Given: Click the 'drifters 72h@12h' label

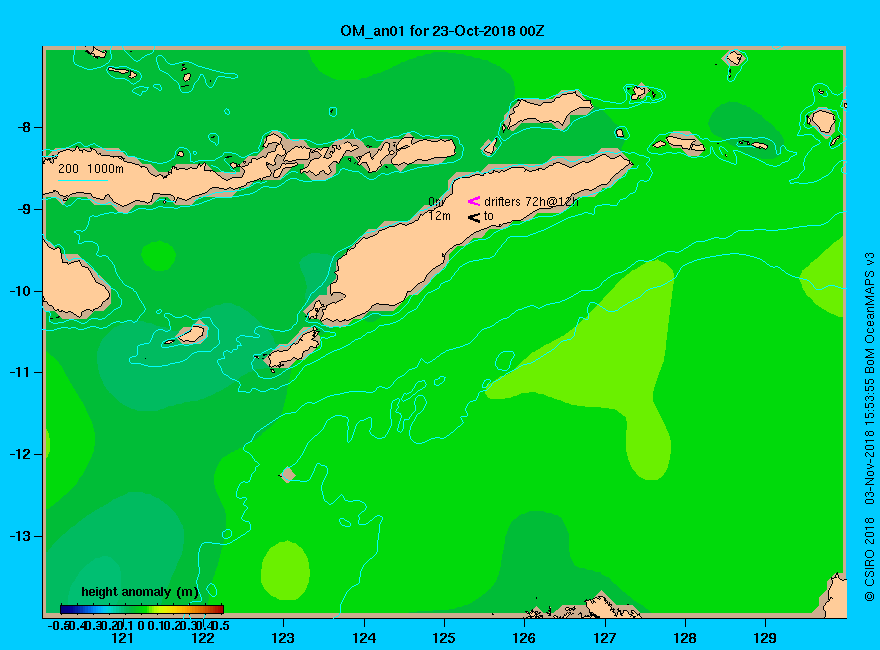Looking at the screenshot, I should point(531,202).
